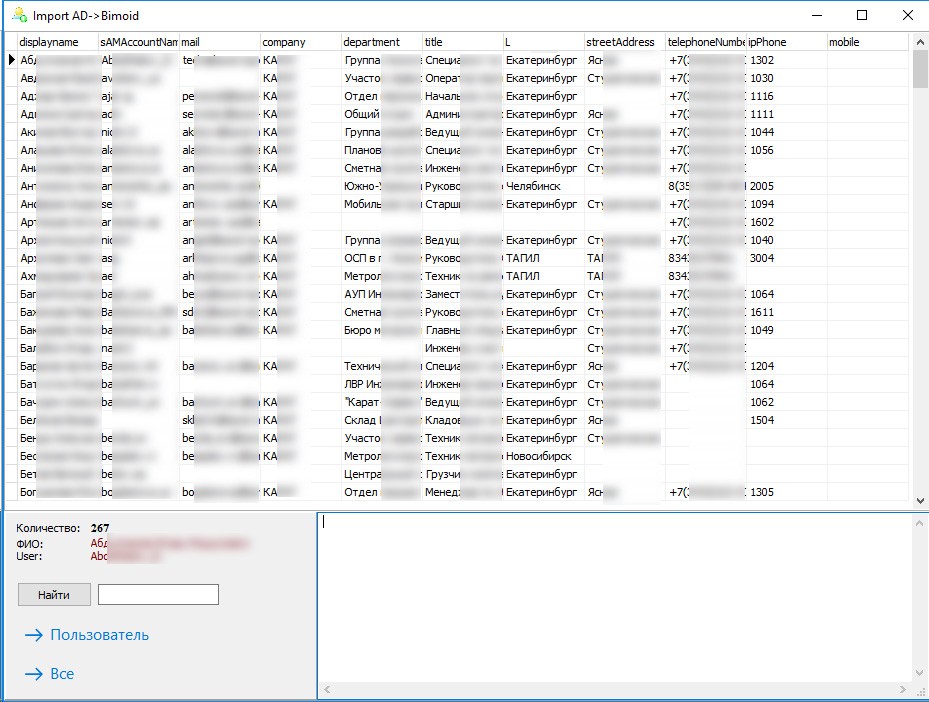Click the Все link
The height and width of the screenshot is (702, 929).
[x=62, y=674]
